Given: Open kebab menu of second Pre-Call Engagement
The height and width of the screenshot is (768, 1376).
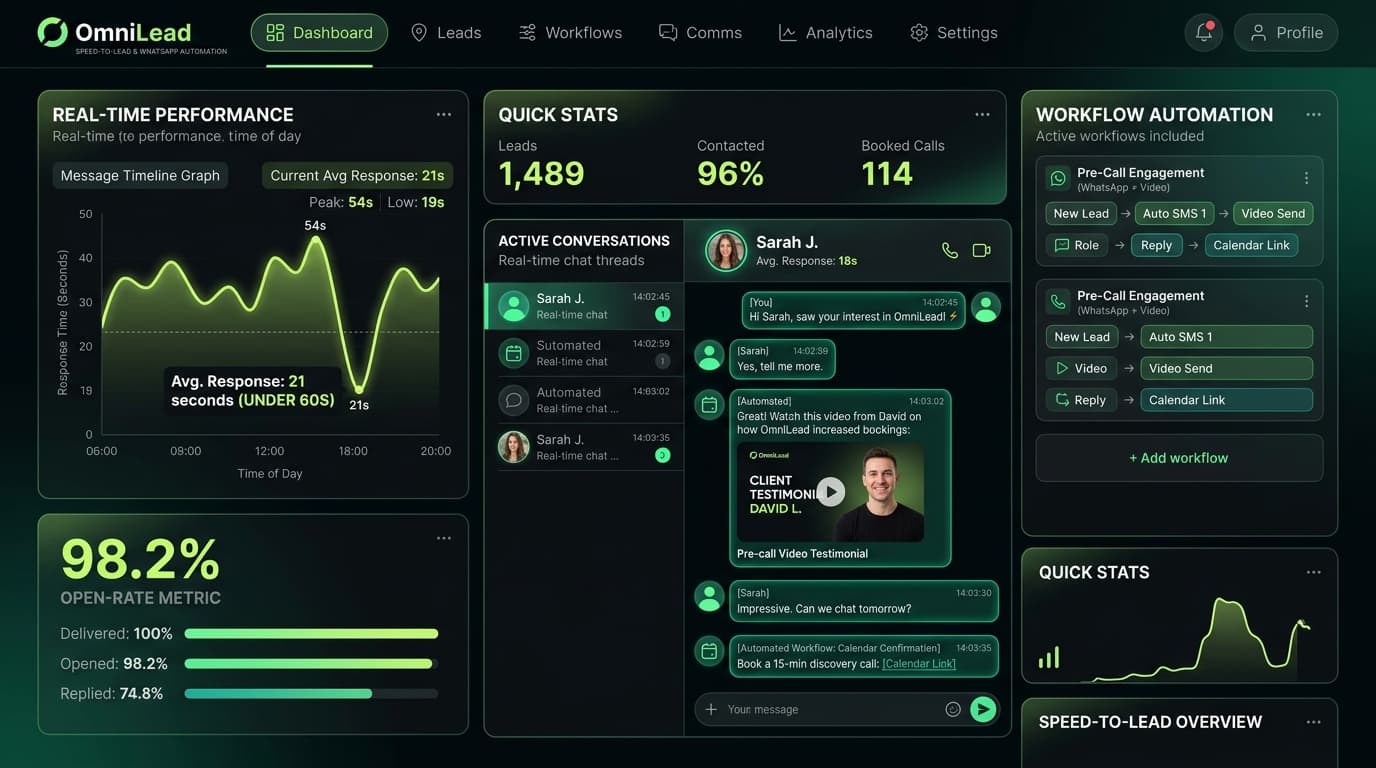Looking at the screenshot, I should [1306, 301].
